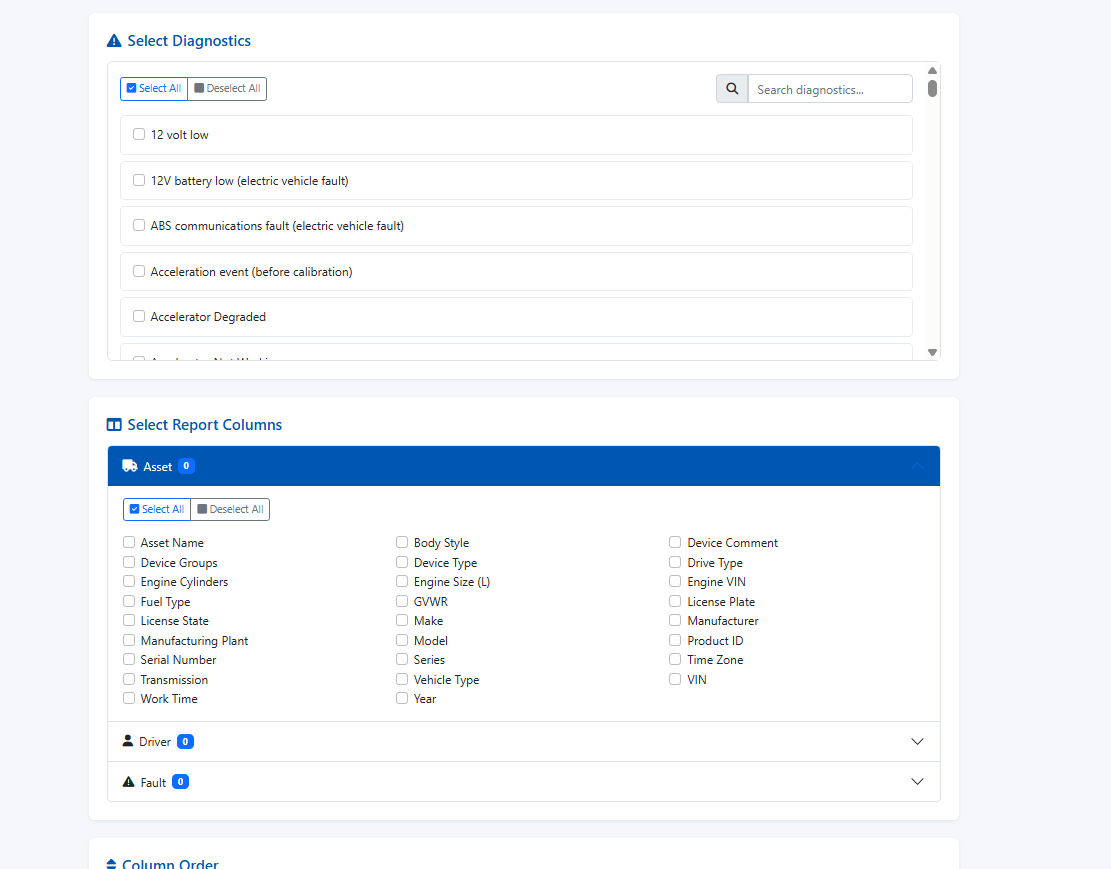Collapse the Asset accordion section
This screenshot has height=869, width=1111.
tap(917, 466)
